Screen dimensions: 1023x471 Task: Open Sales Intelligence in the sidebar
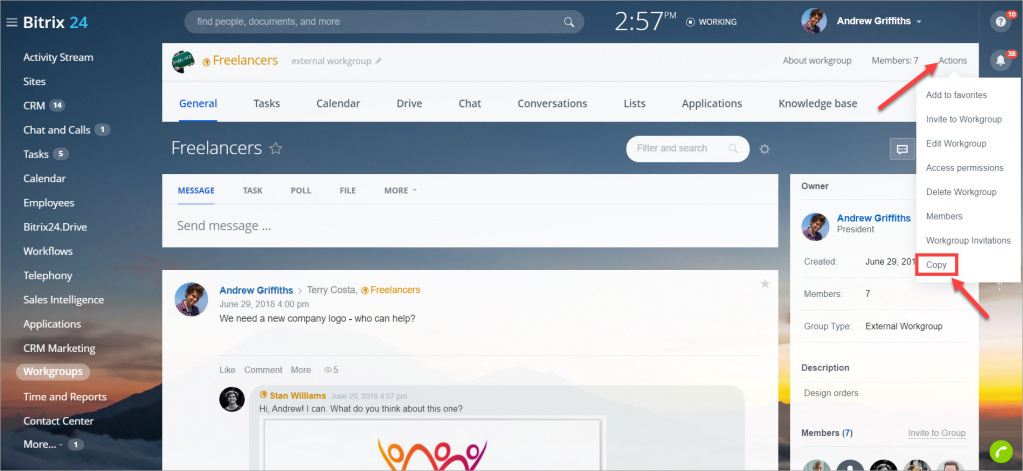point(63,300)
